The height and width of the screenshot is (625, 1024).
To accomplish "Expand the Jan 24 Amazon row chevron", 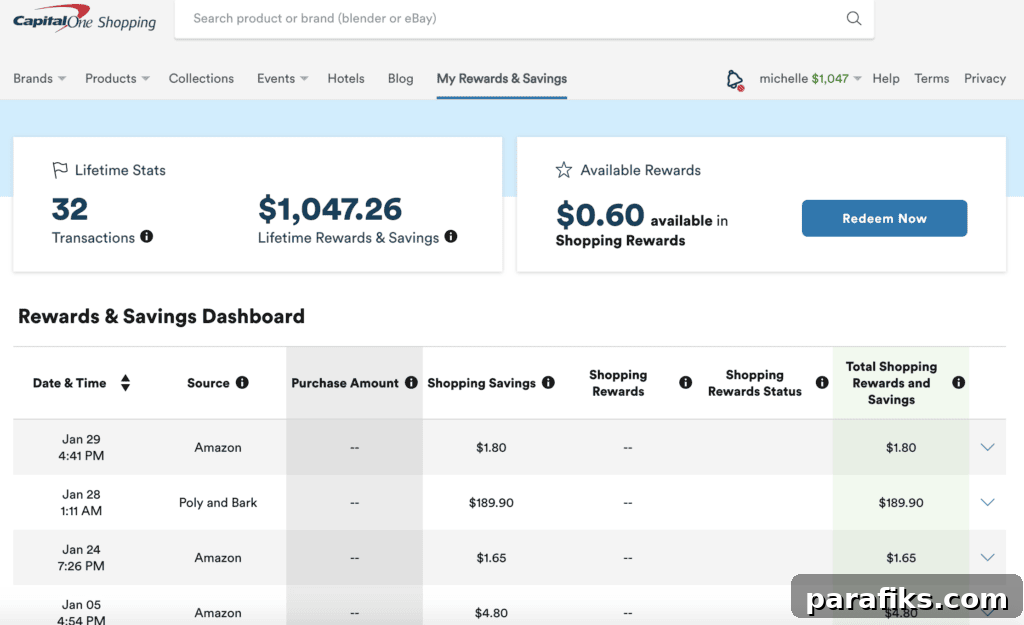I will point(987,557).
